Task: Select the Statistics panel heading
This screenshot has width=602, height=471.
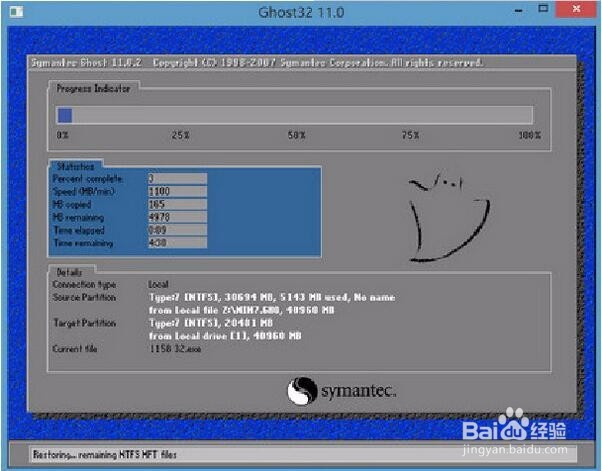Action: 75,167
